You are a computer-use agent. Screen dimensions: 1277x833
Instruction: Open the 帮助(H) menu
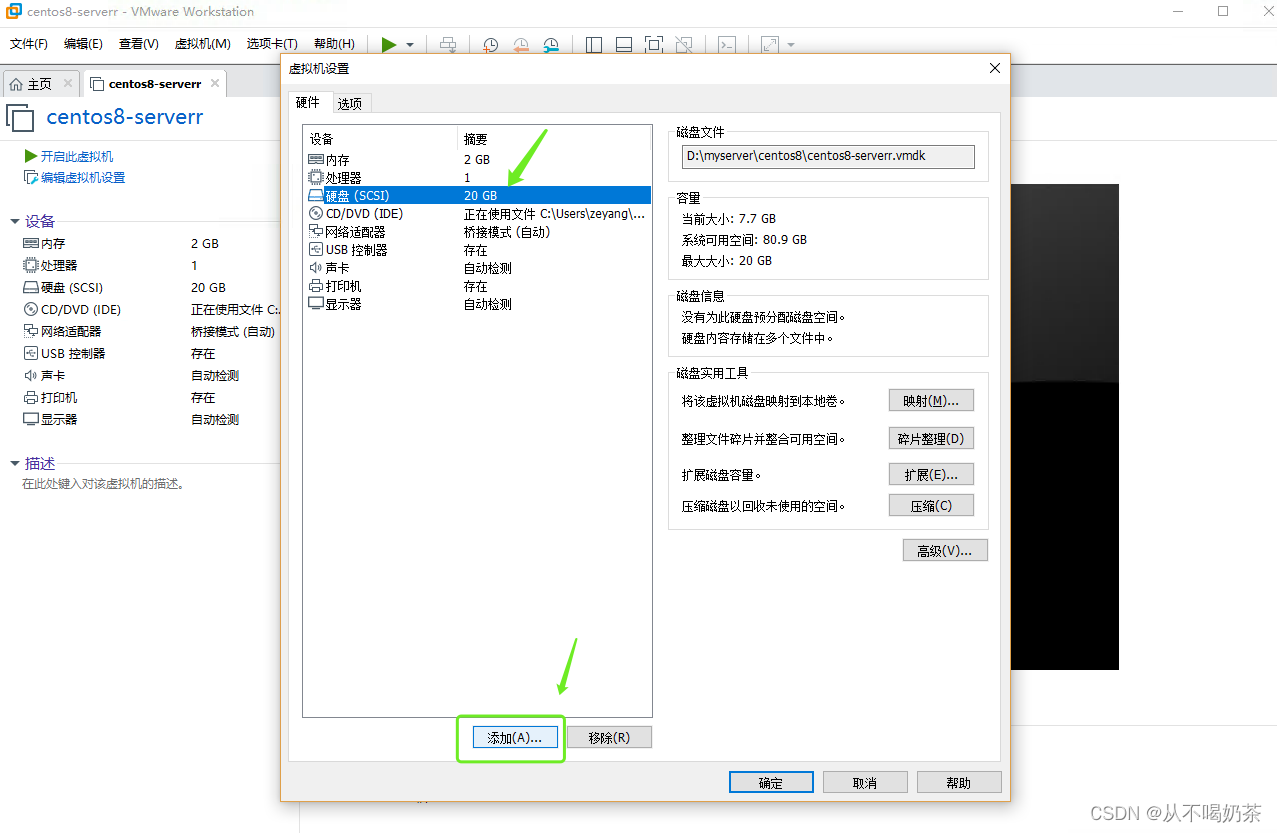click(334, 44)
